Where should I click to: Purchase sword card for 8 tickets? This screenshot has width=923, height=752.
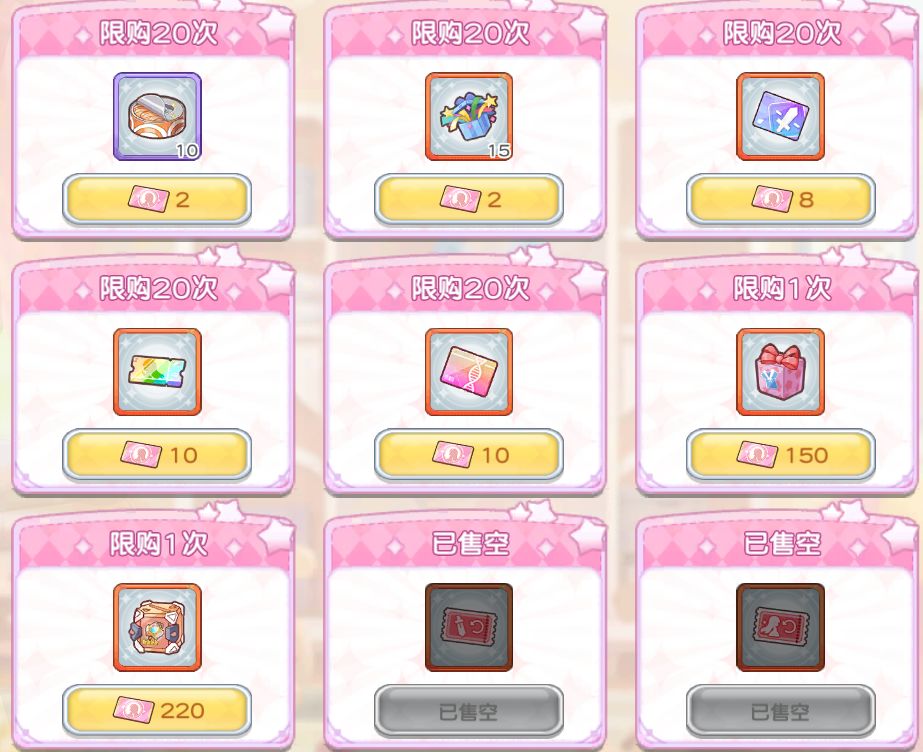[x=781, y=199]
